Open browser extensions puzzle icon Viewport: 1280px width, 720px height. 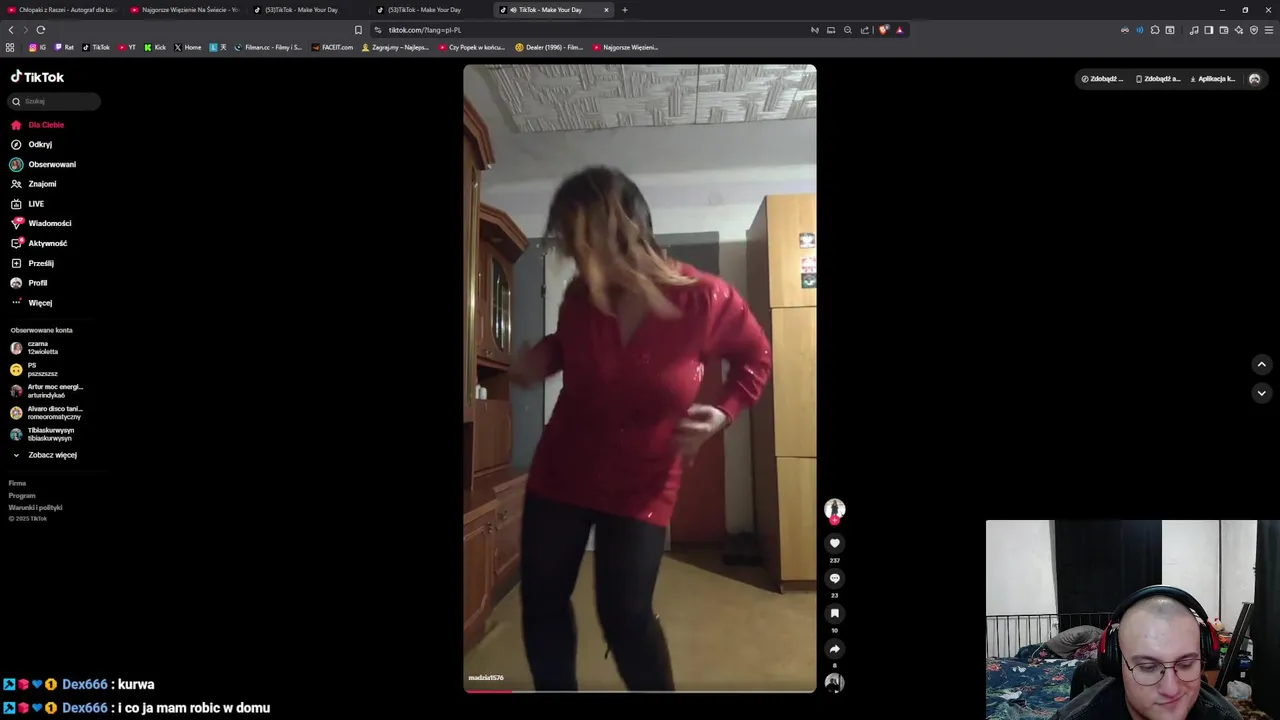[1155, 30]
